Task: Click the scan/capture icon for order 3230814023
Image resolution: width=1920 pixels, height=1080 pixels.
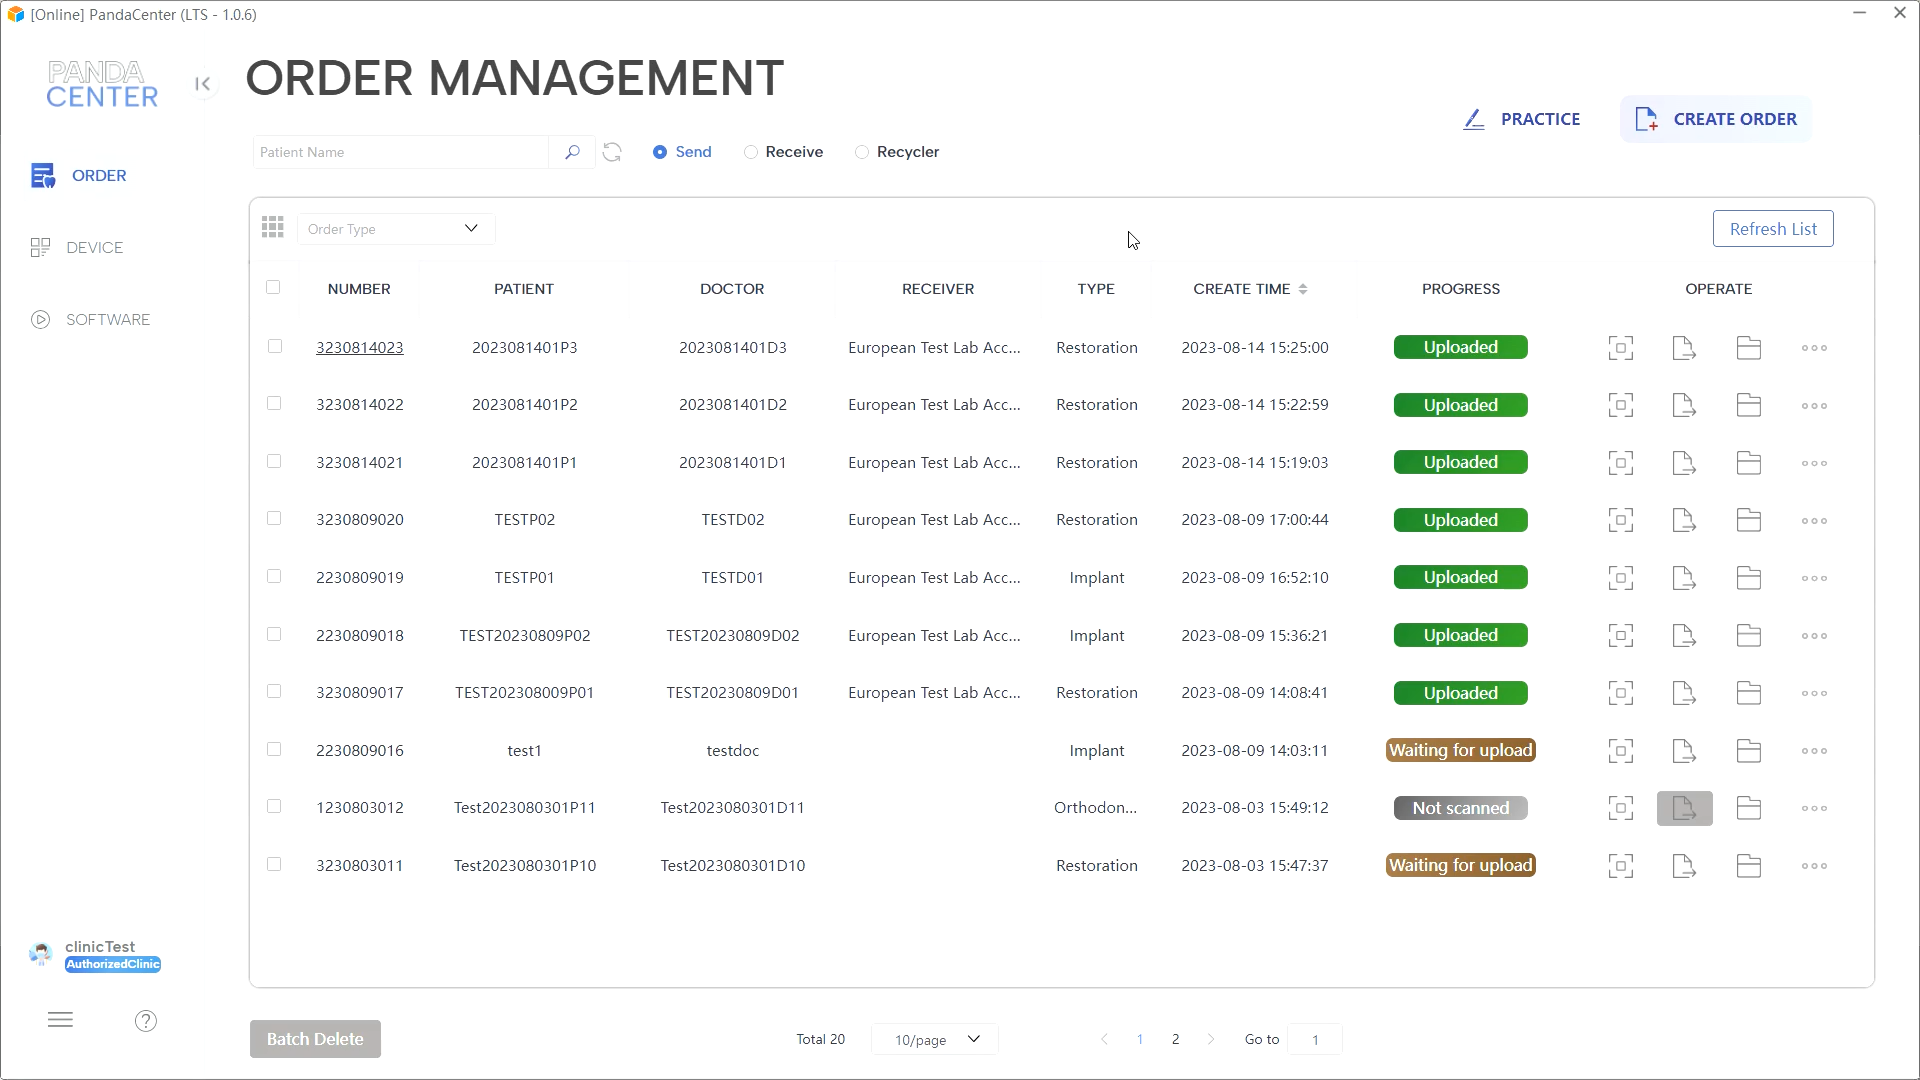Action: pos(1621,347)
